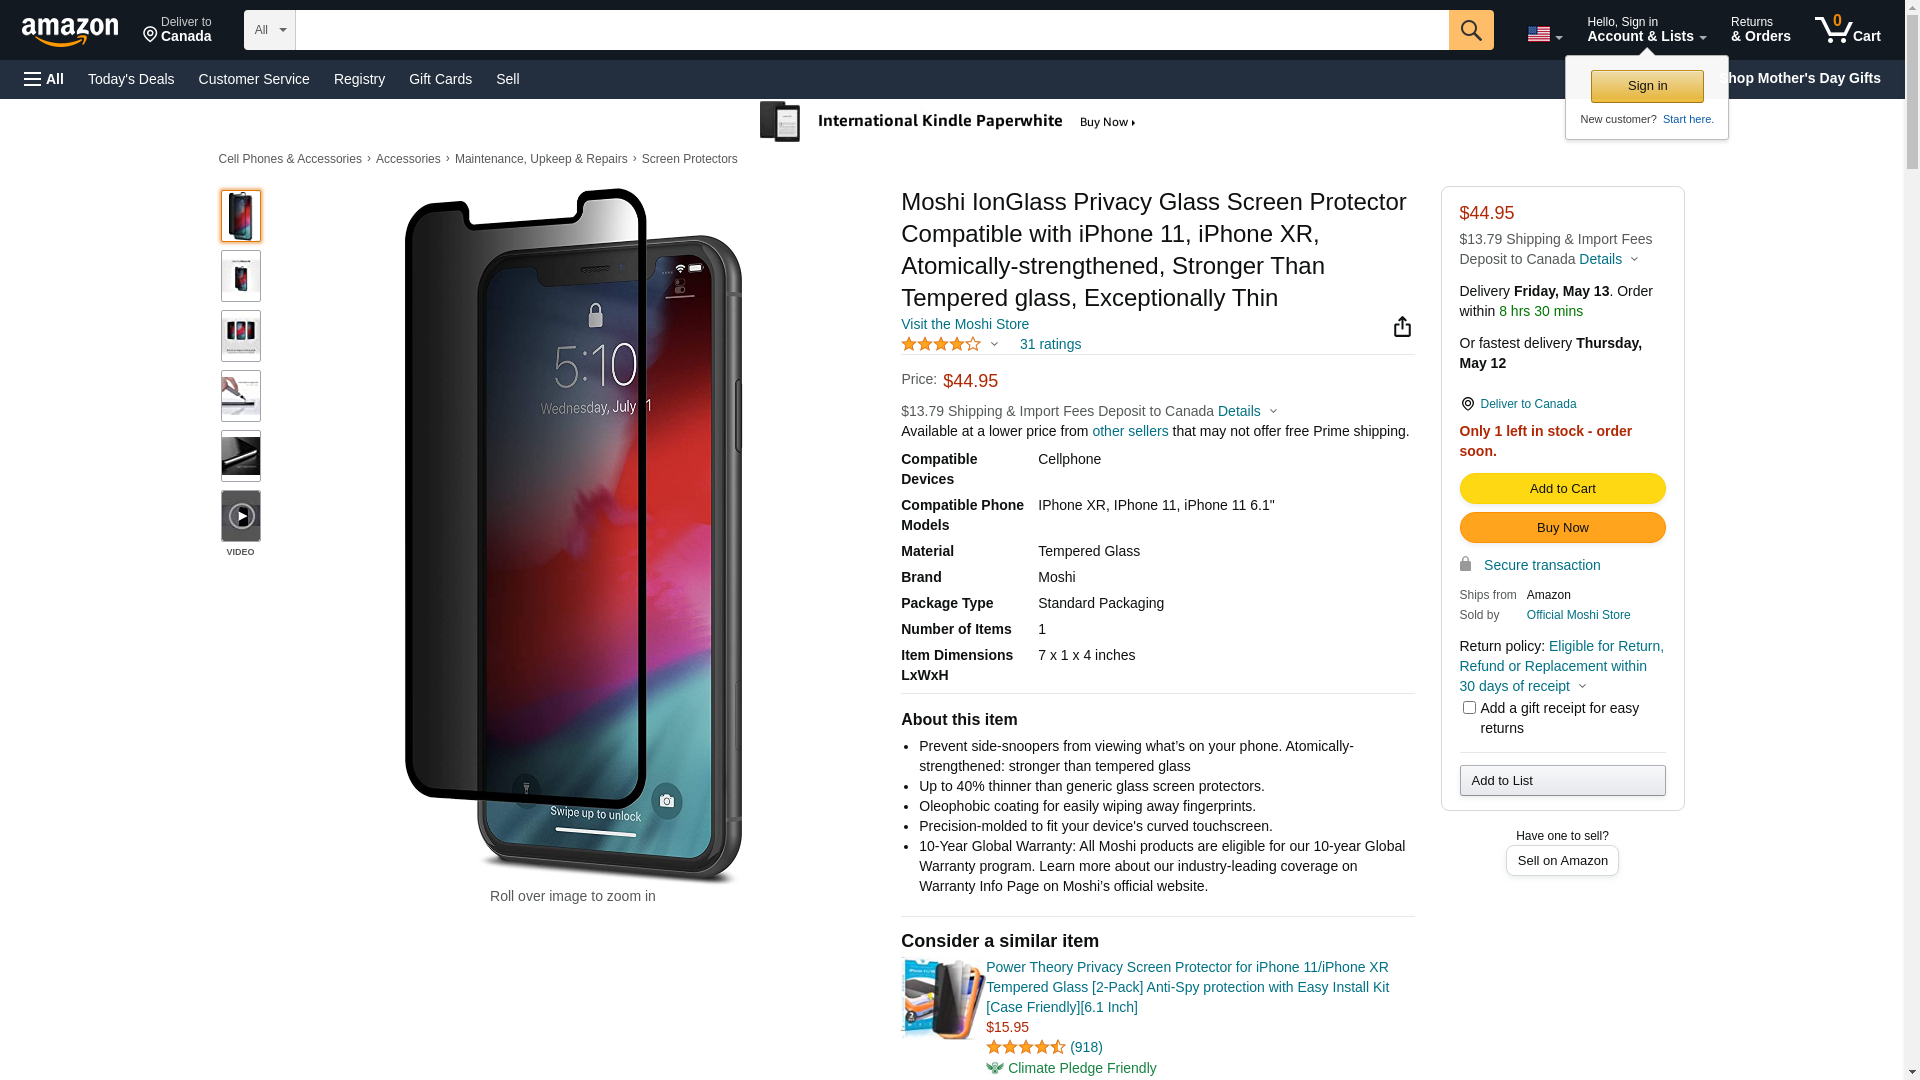This screenshot has width=1920, height=1080.
Task: Go to Gift Cards in the navigation bar
Action: pos(440,79)
